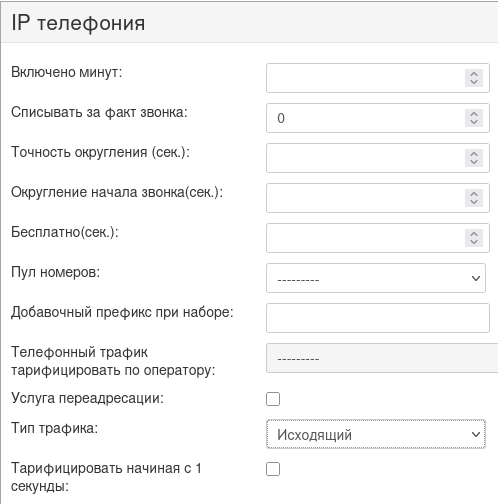The width and height of the screenshot is (498, 504).
Task: Focus the Точность округления (сек.) input
Action: pos(378,158)
